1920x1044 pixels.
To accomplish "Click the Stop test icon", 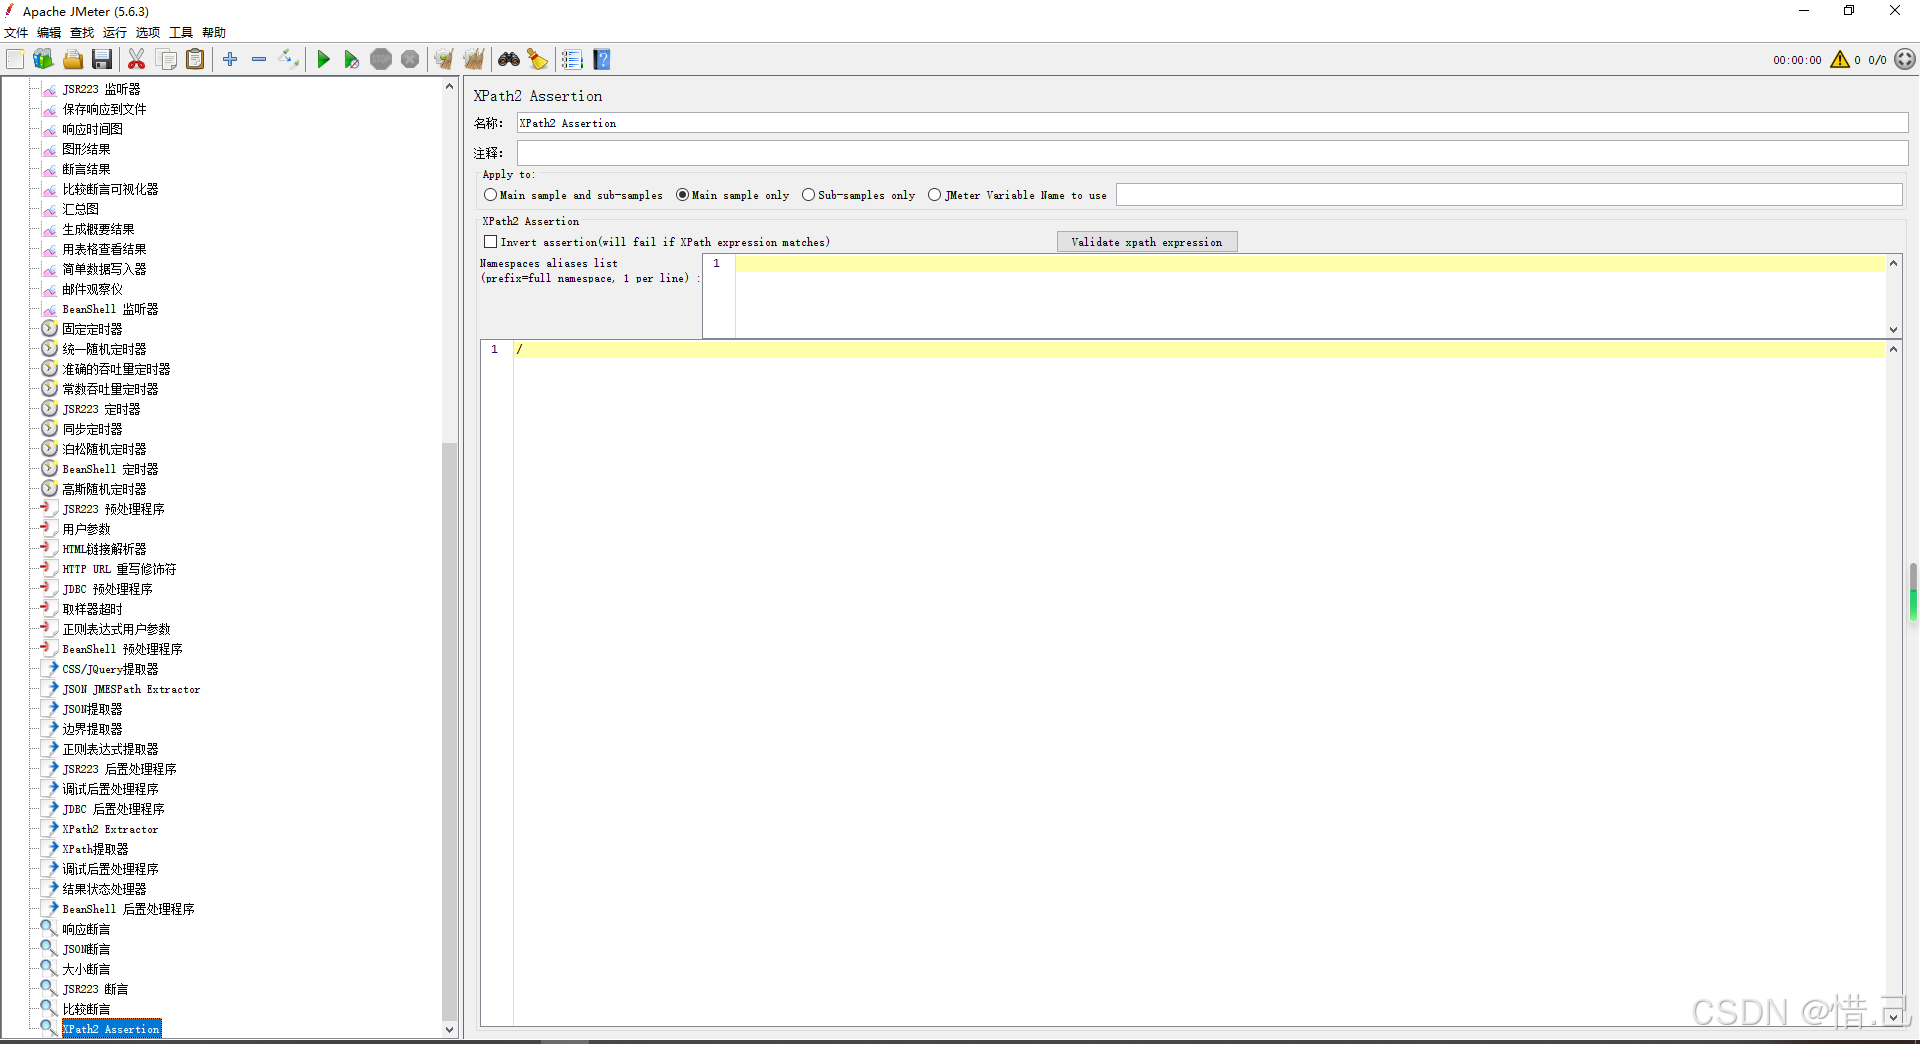I will (381, 60).
